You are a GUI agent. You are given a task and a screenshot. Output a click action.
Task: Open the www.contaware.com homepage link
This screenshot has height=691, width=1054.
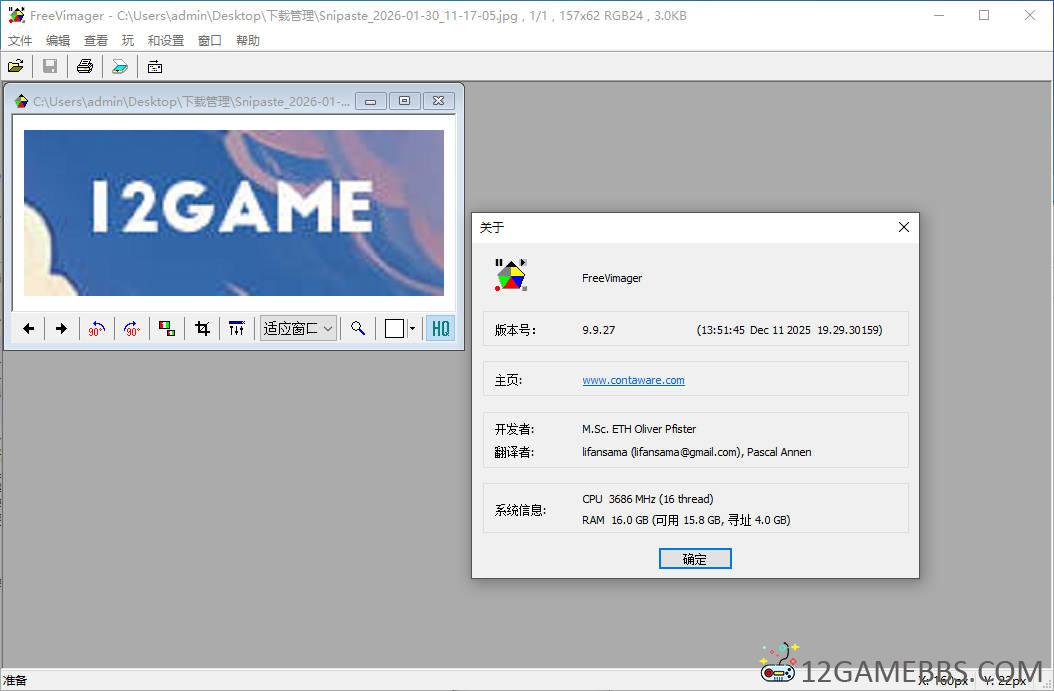tap(633, 380)
